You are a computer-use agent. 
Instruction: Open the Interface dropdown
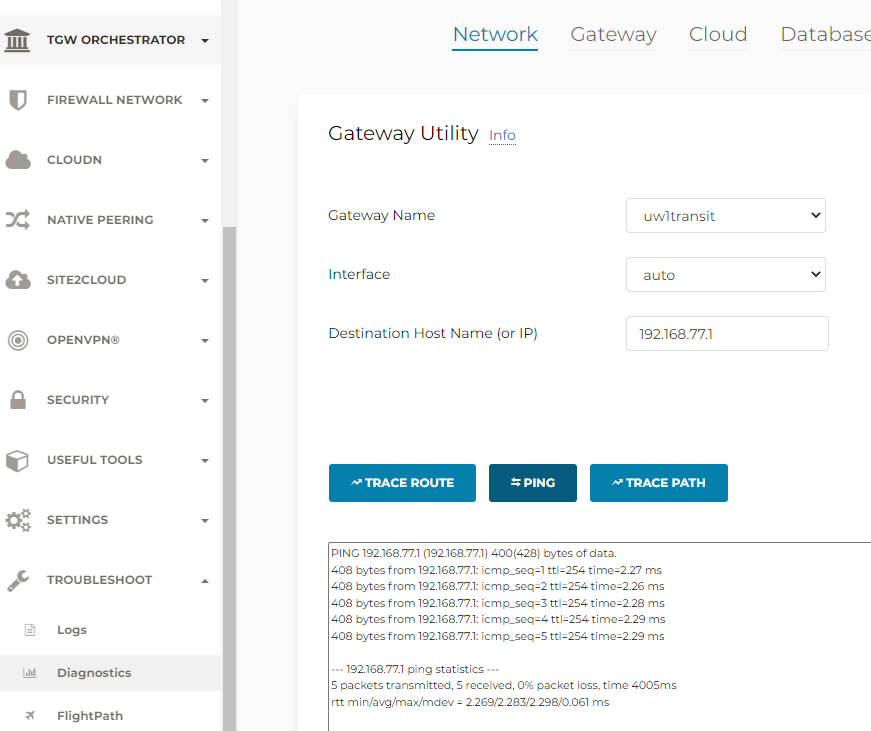click(x=725, y=274)
